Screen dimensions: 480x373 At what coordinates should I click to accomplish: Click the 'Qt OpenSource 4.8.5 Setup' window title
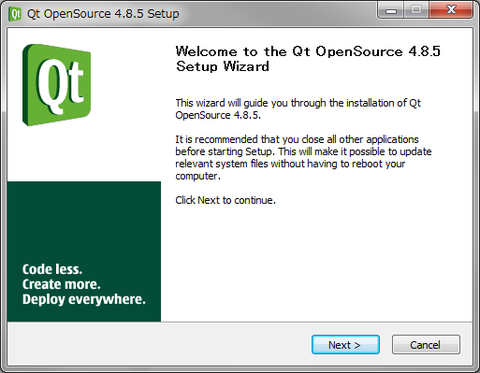103,14
